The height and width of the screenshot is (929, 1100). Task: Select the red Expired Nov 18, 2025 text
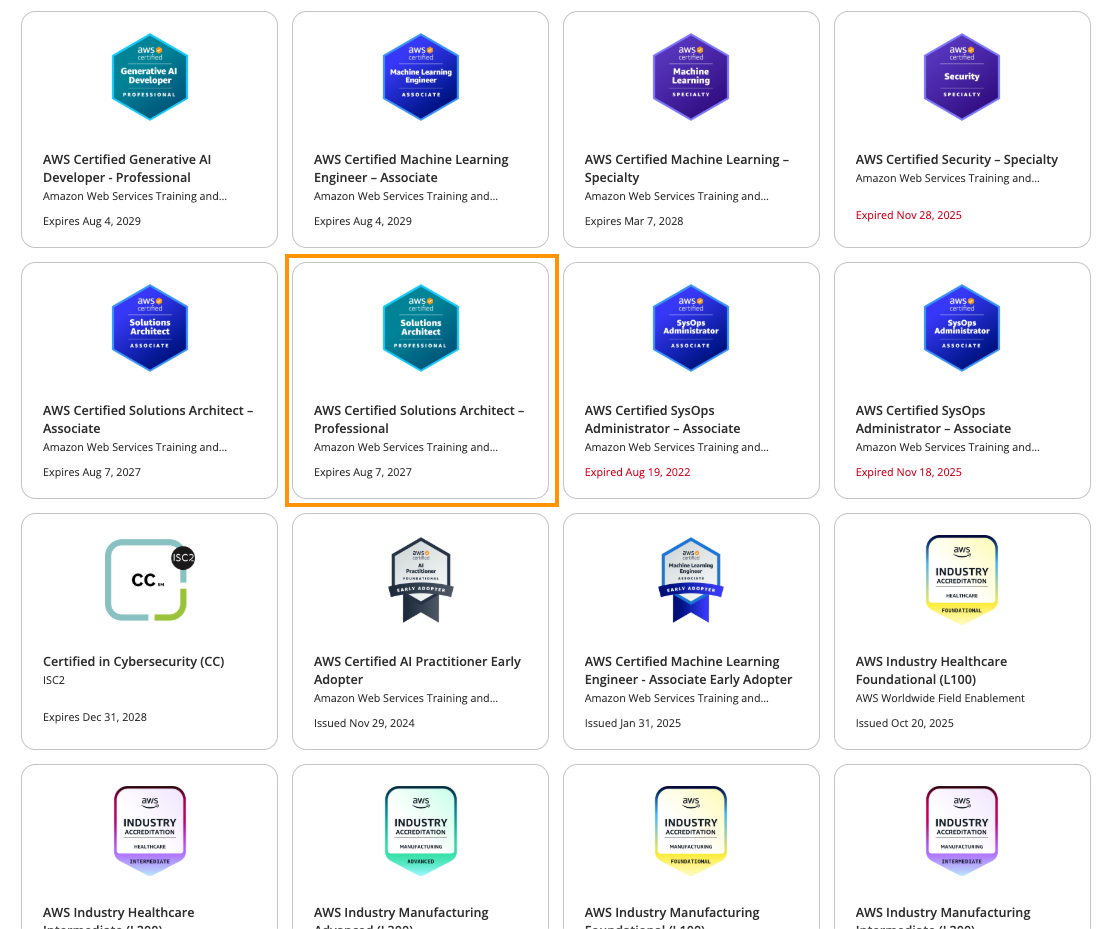tap(908, 472)
